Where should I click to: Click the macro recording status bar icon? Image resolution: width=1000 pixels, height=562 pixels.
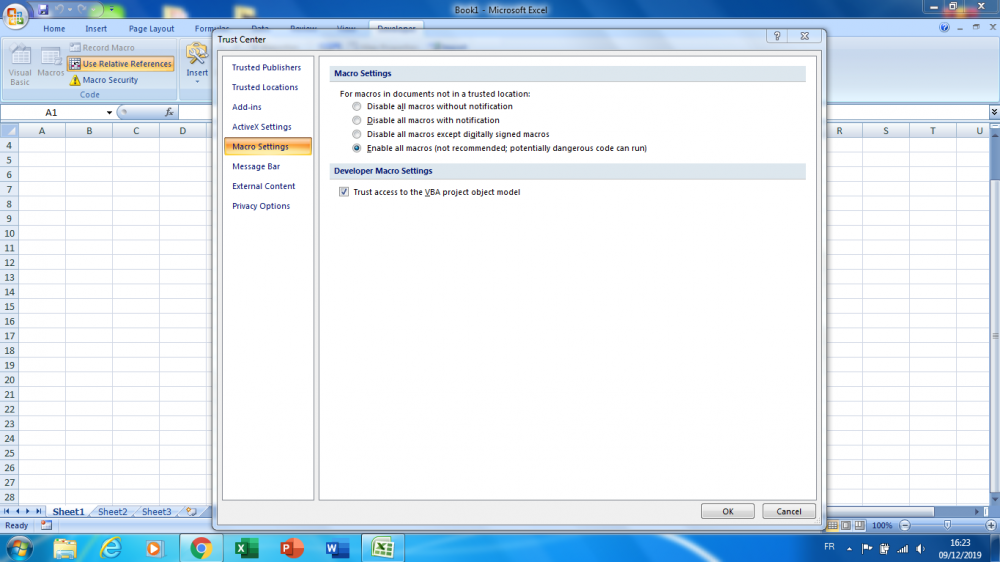point(46,526)
